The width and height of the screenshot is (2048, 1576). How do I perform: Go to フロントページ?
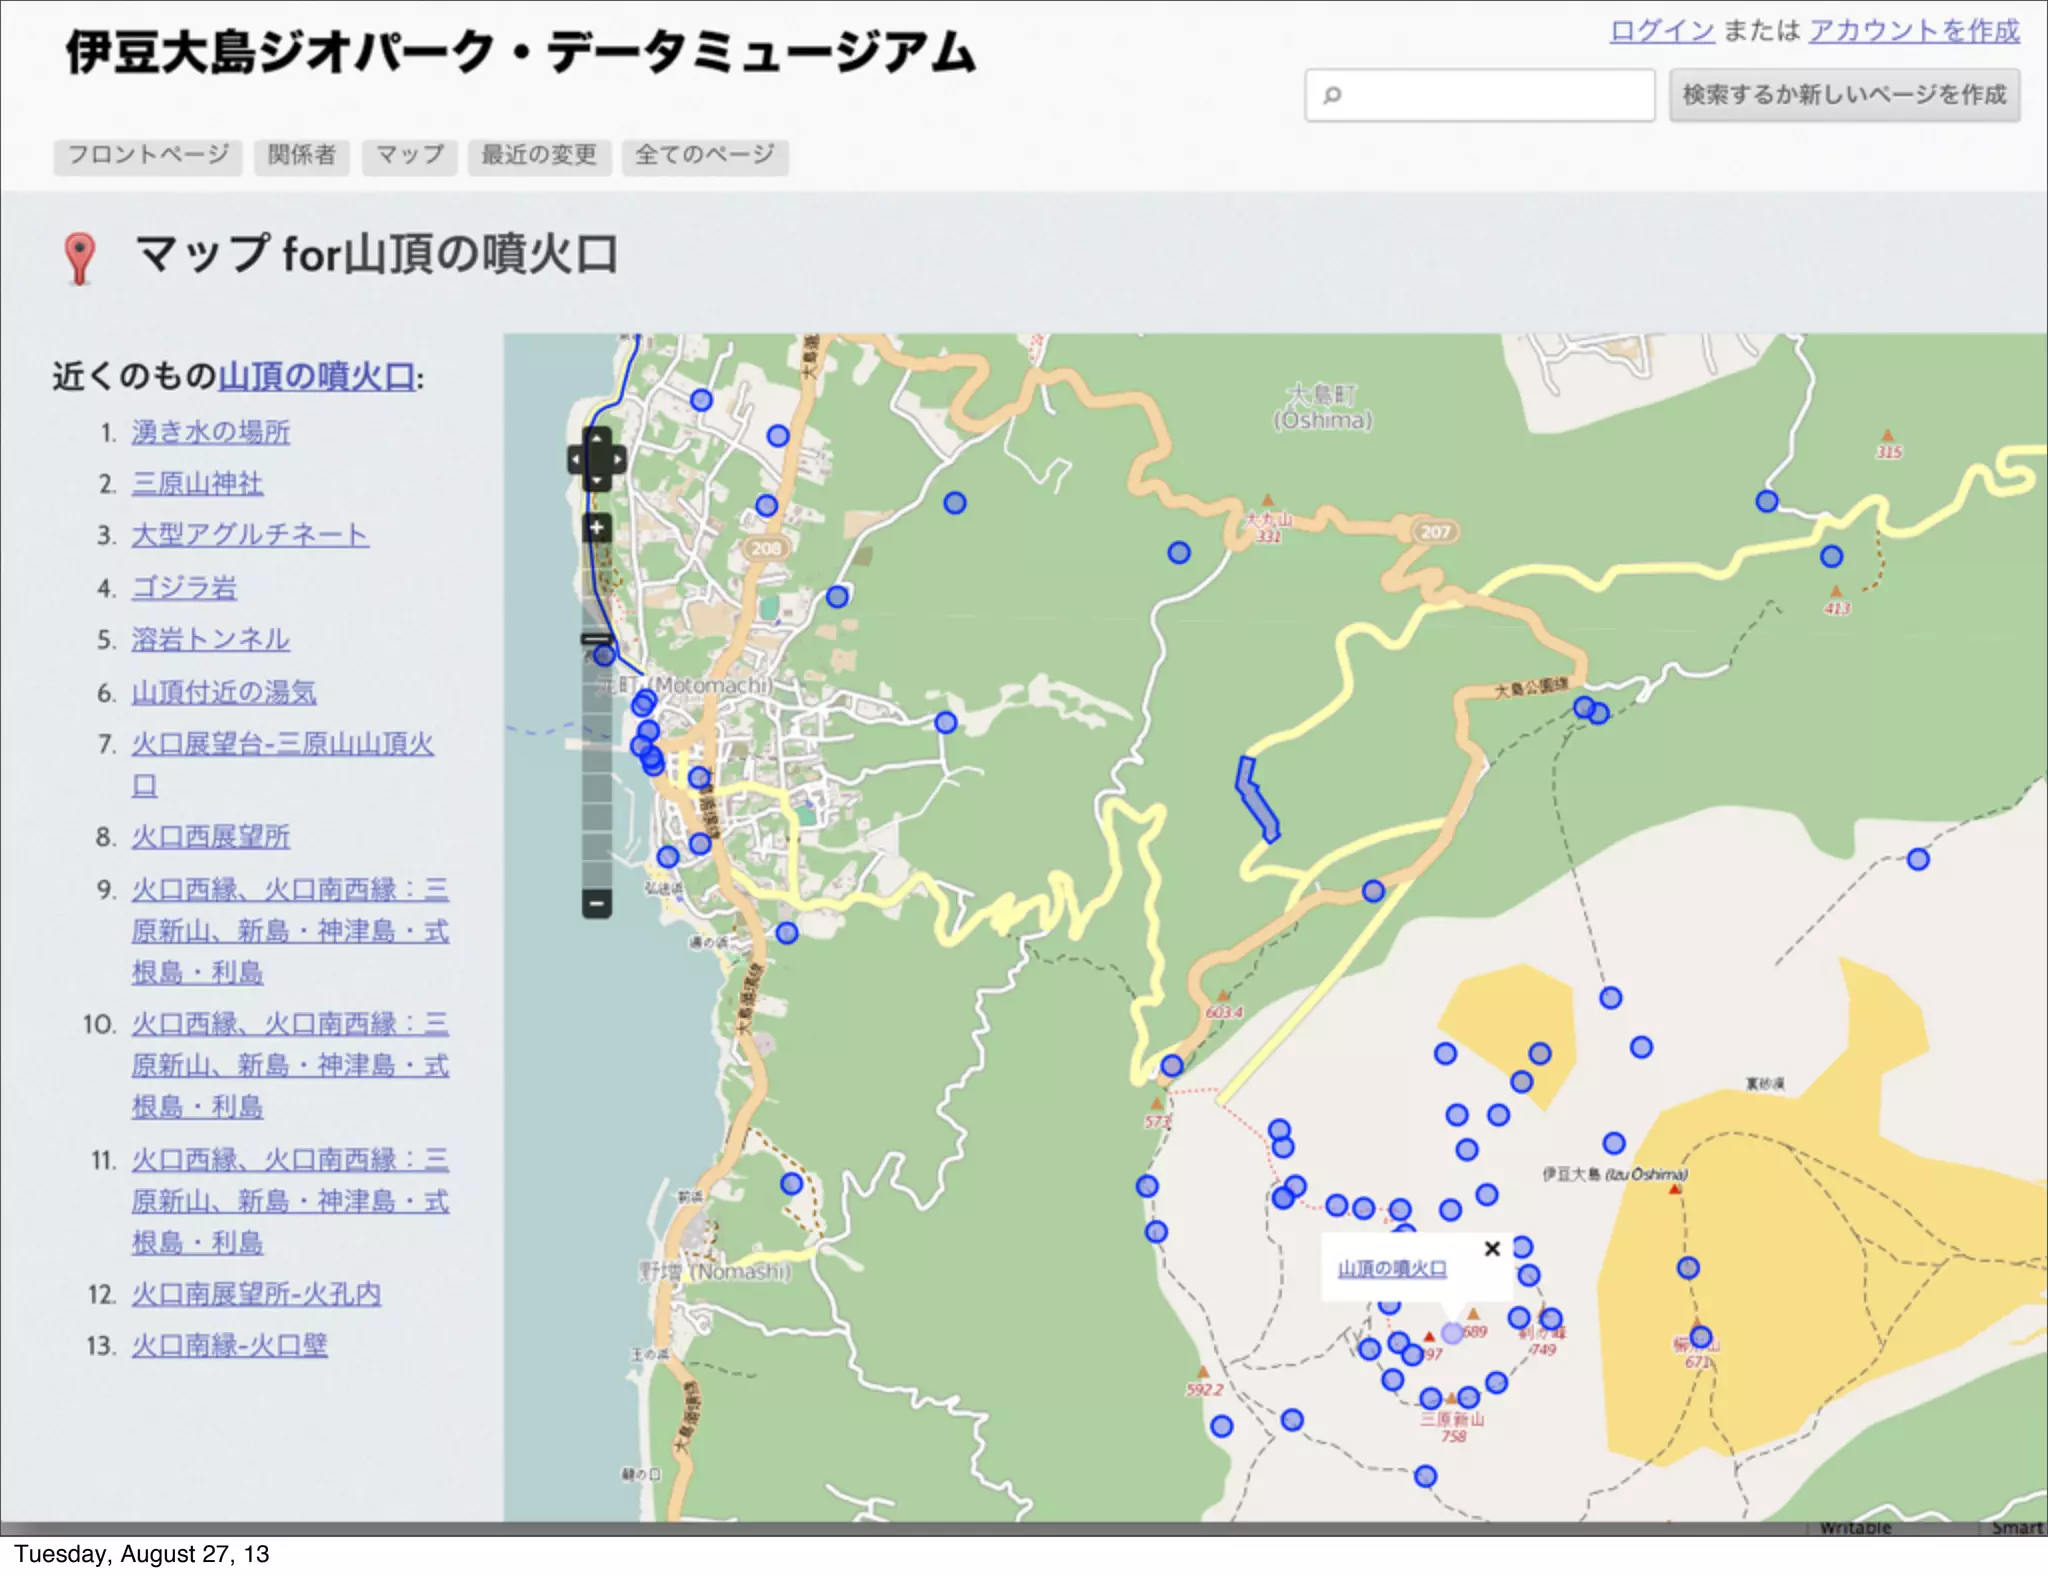click(148, 155)
